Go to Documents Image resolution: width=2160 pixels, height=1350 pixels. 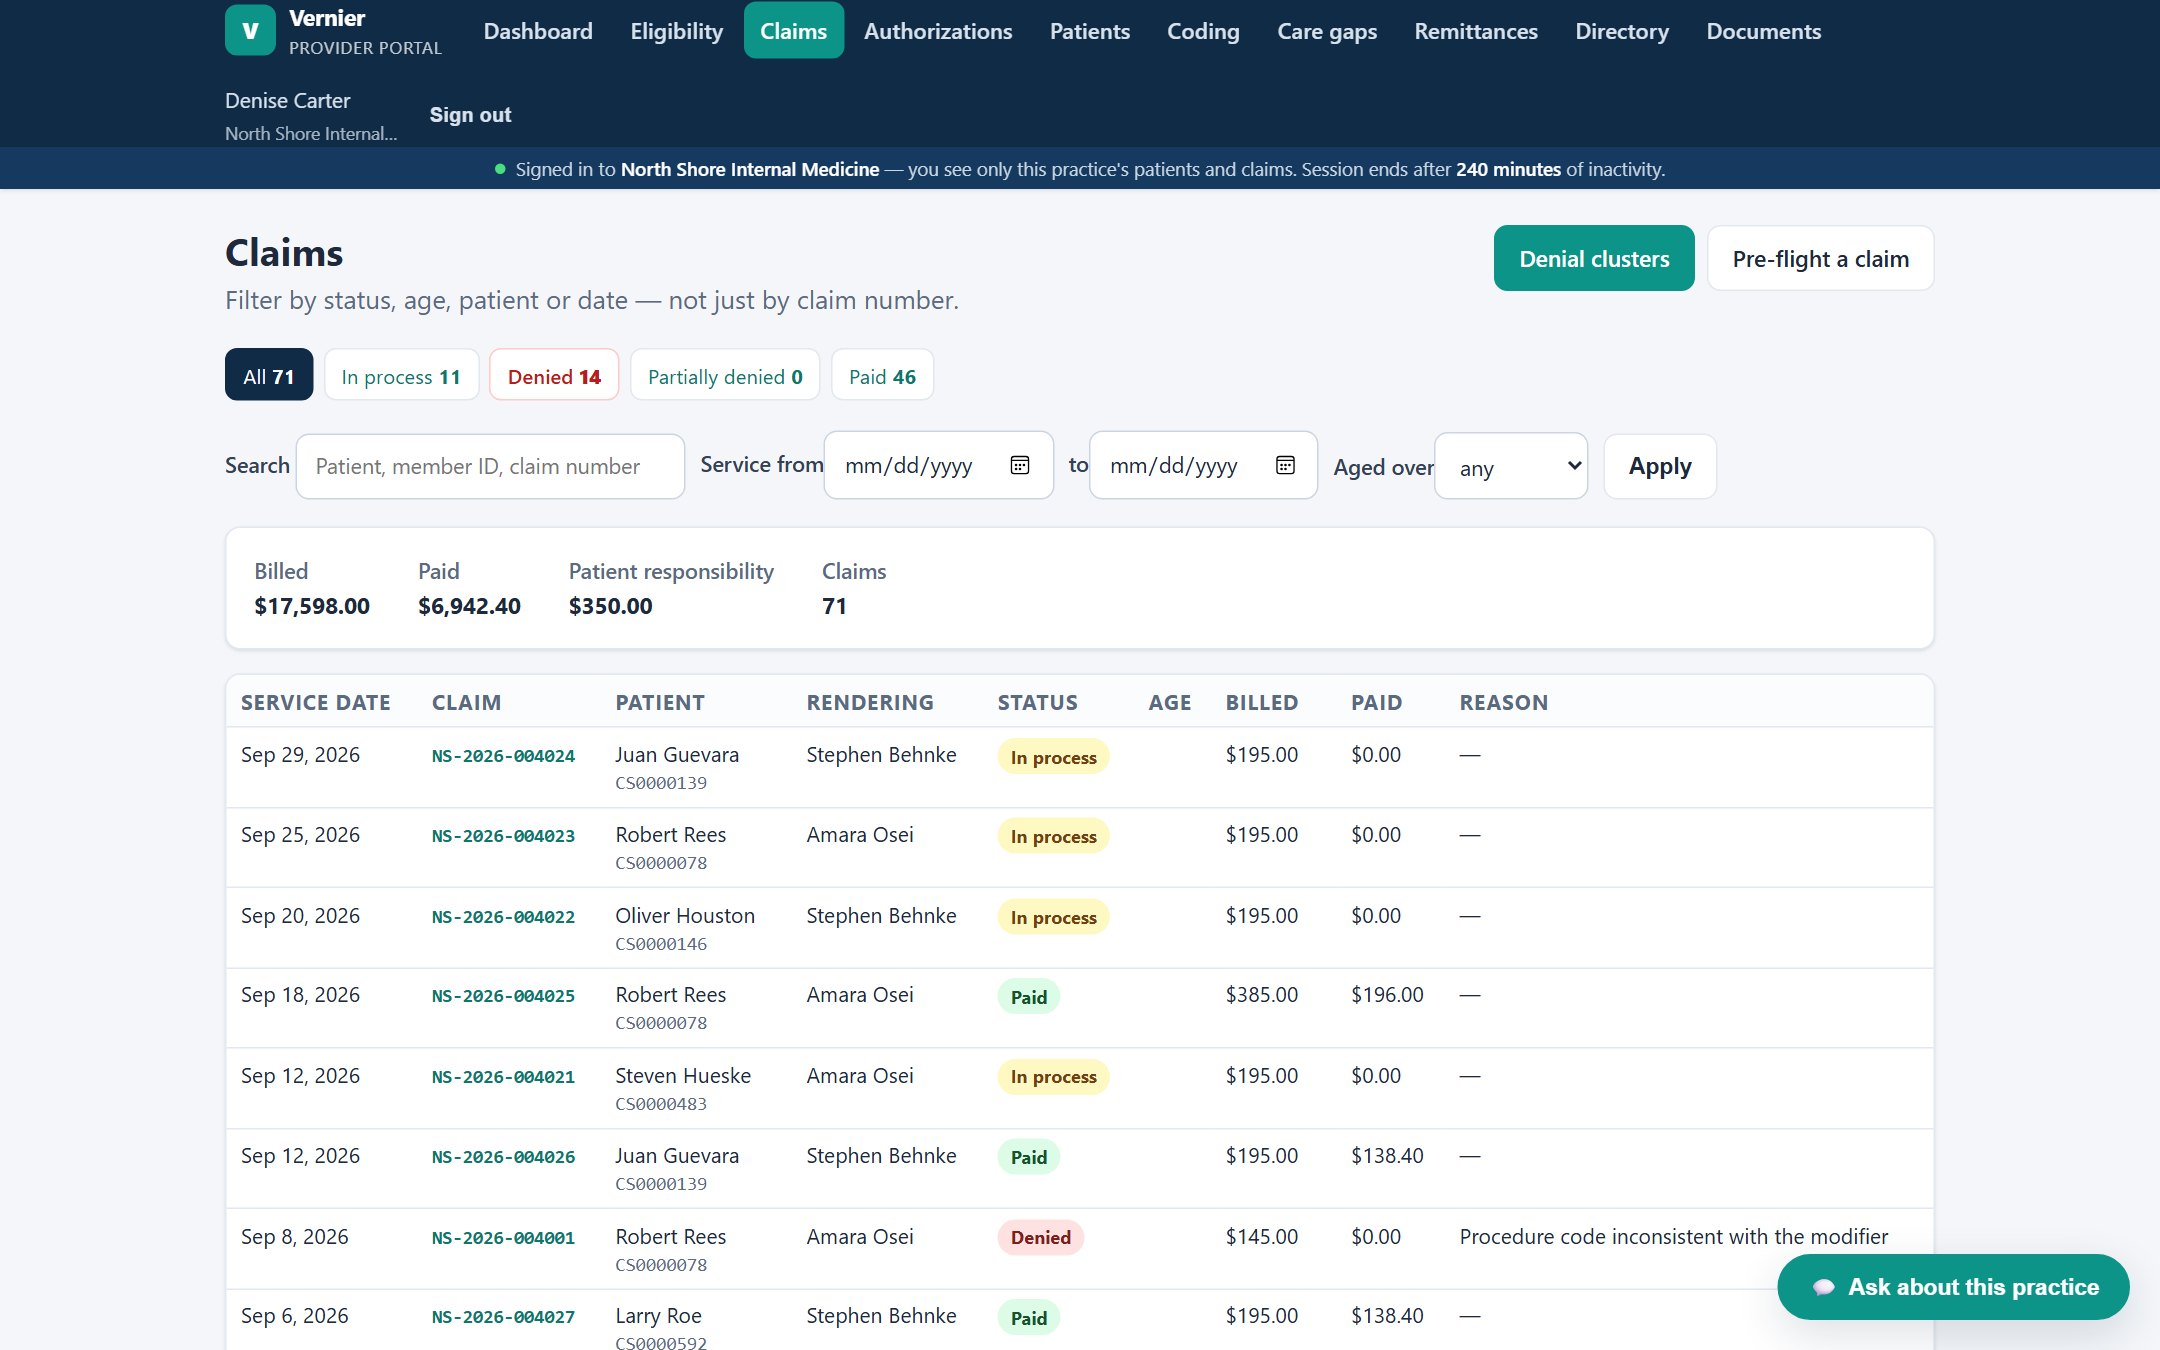pos(1763,31)
